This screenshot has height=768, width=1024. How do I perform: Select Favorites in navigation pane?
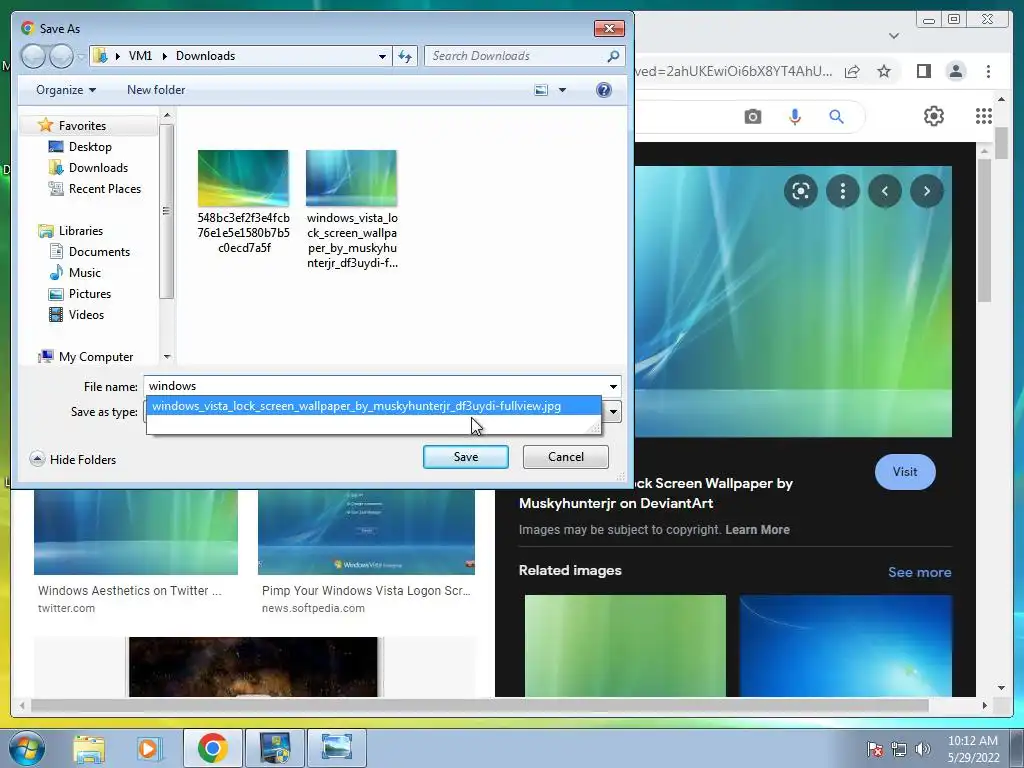[82, 125]
